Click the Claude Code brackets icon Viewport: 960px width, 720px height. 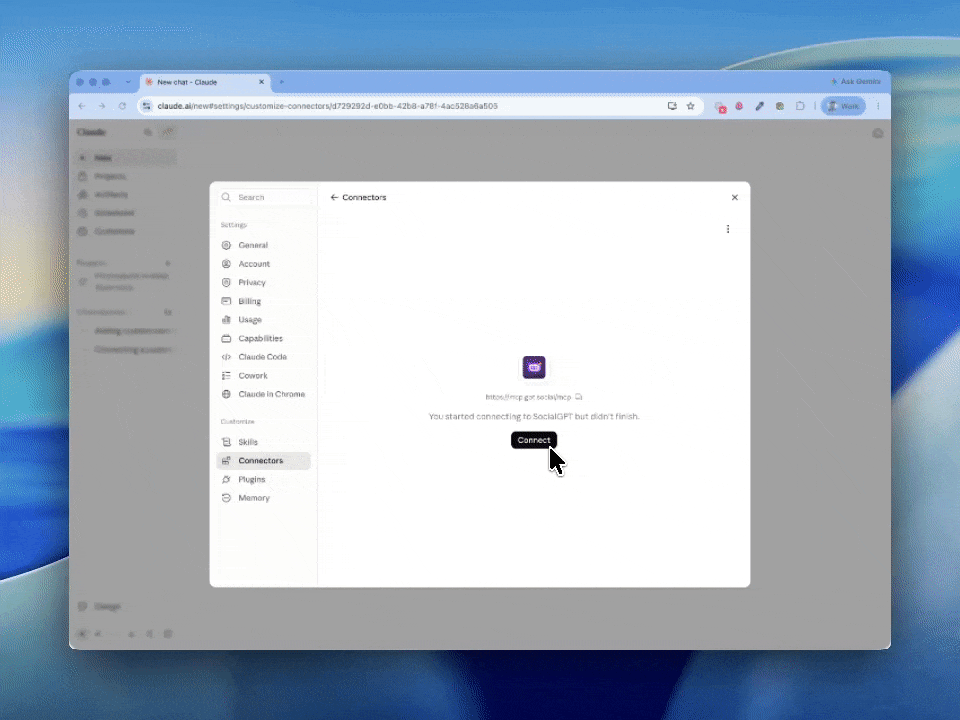click(x=226, y=357)
